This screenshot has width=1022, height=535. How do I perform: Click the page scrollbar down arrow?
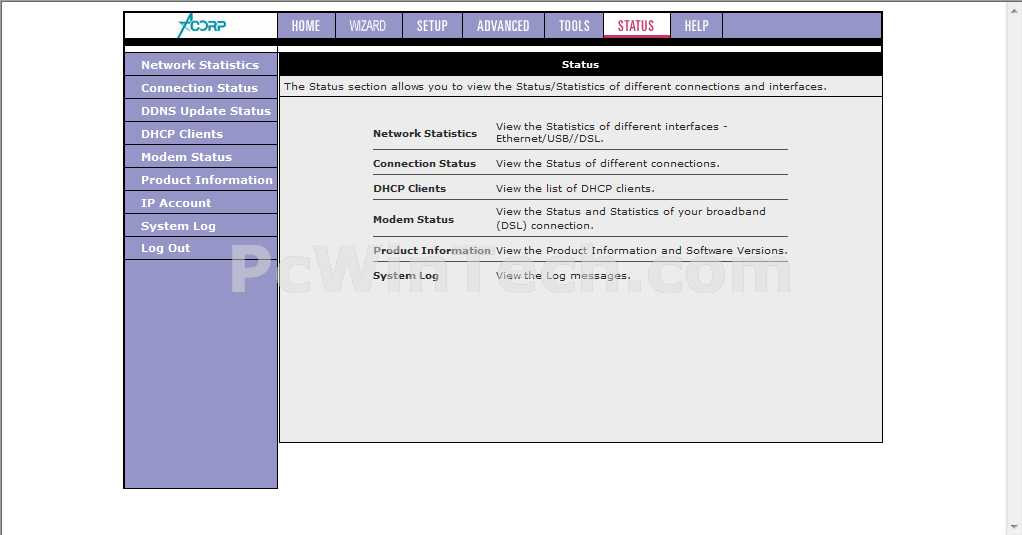[x=1015, y=528]
